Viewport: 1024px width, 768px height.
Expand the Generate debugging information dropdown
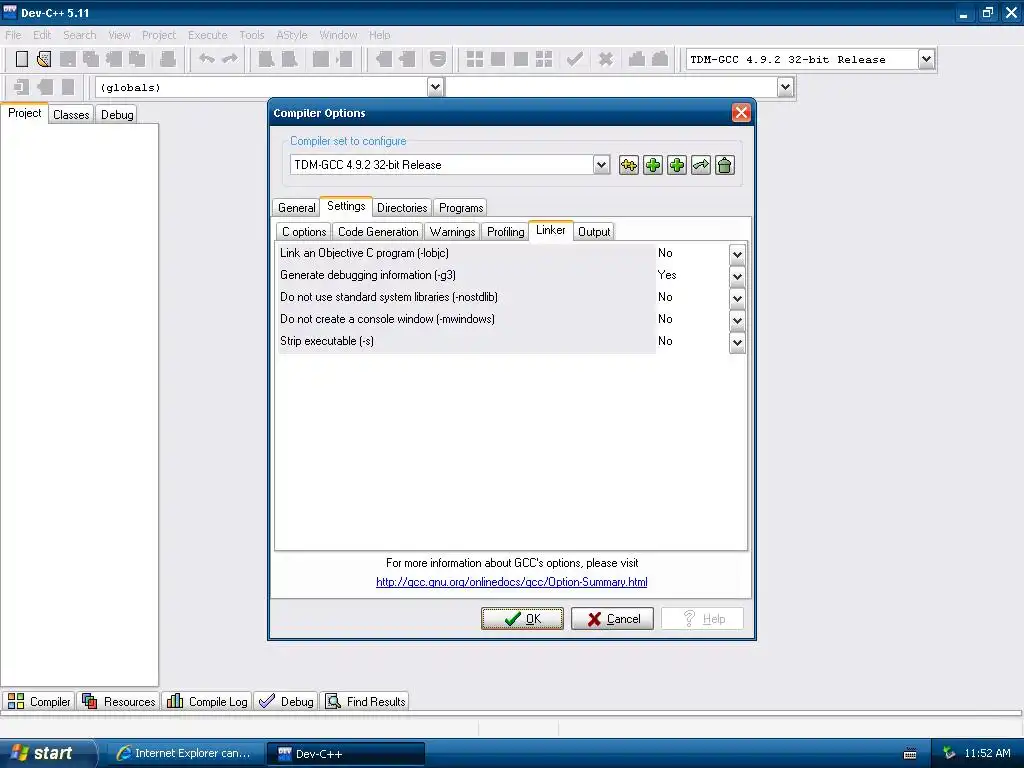[x=737, y=276]
